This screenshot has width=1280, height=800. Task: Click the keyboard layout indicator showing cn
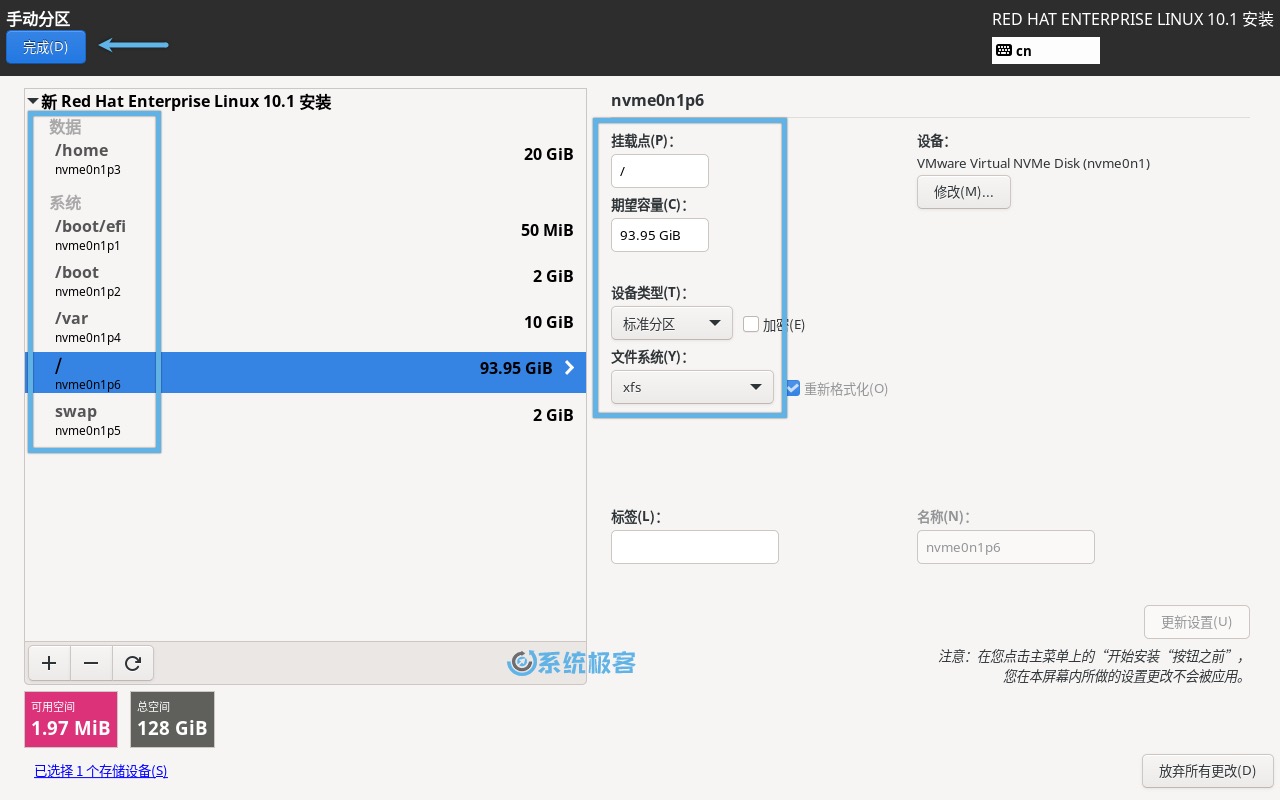tap(1046, 50)
